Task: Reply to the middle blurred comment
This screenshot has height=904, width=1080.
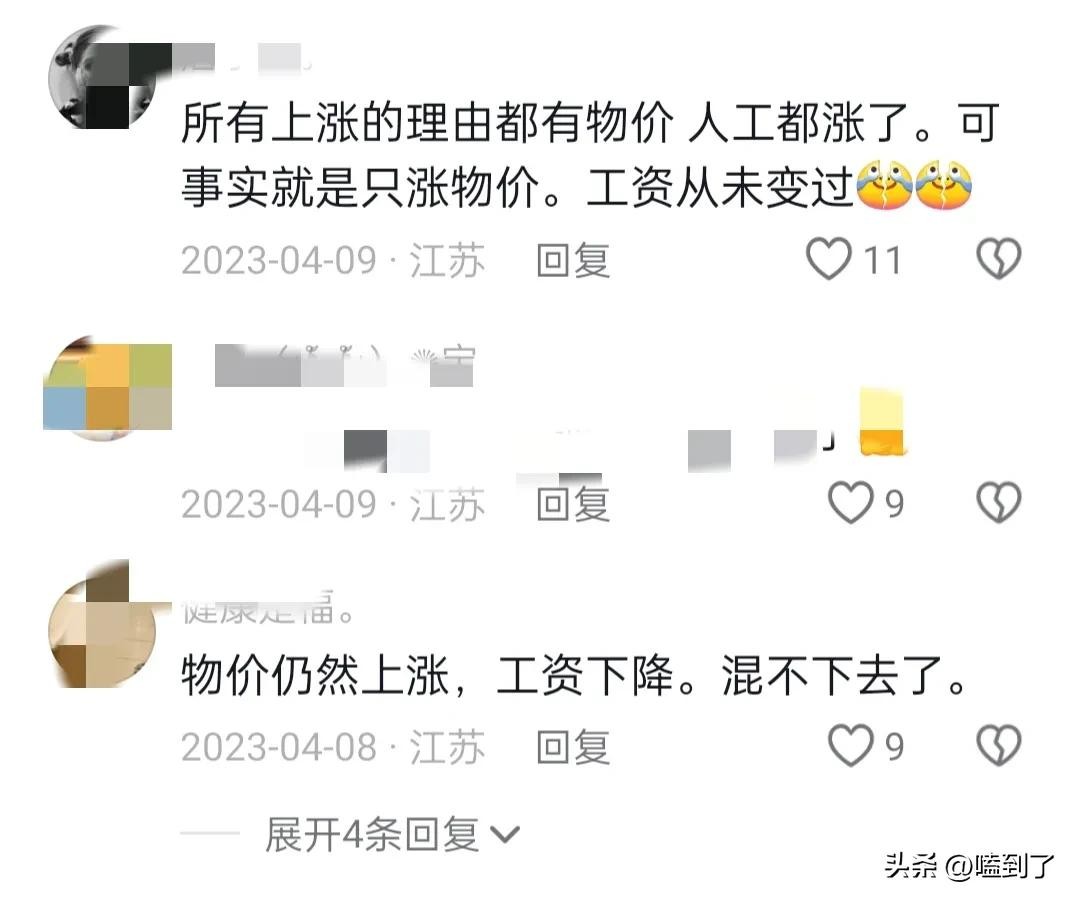Action: [x=573, y=504]
